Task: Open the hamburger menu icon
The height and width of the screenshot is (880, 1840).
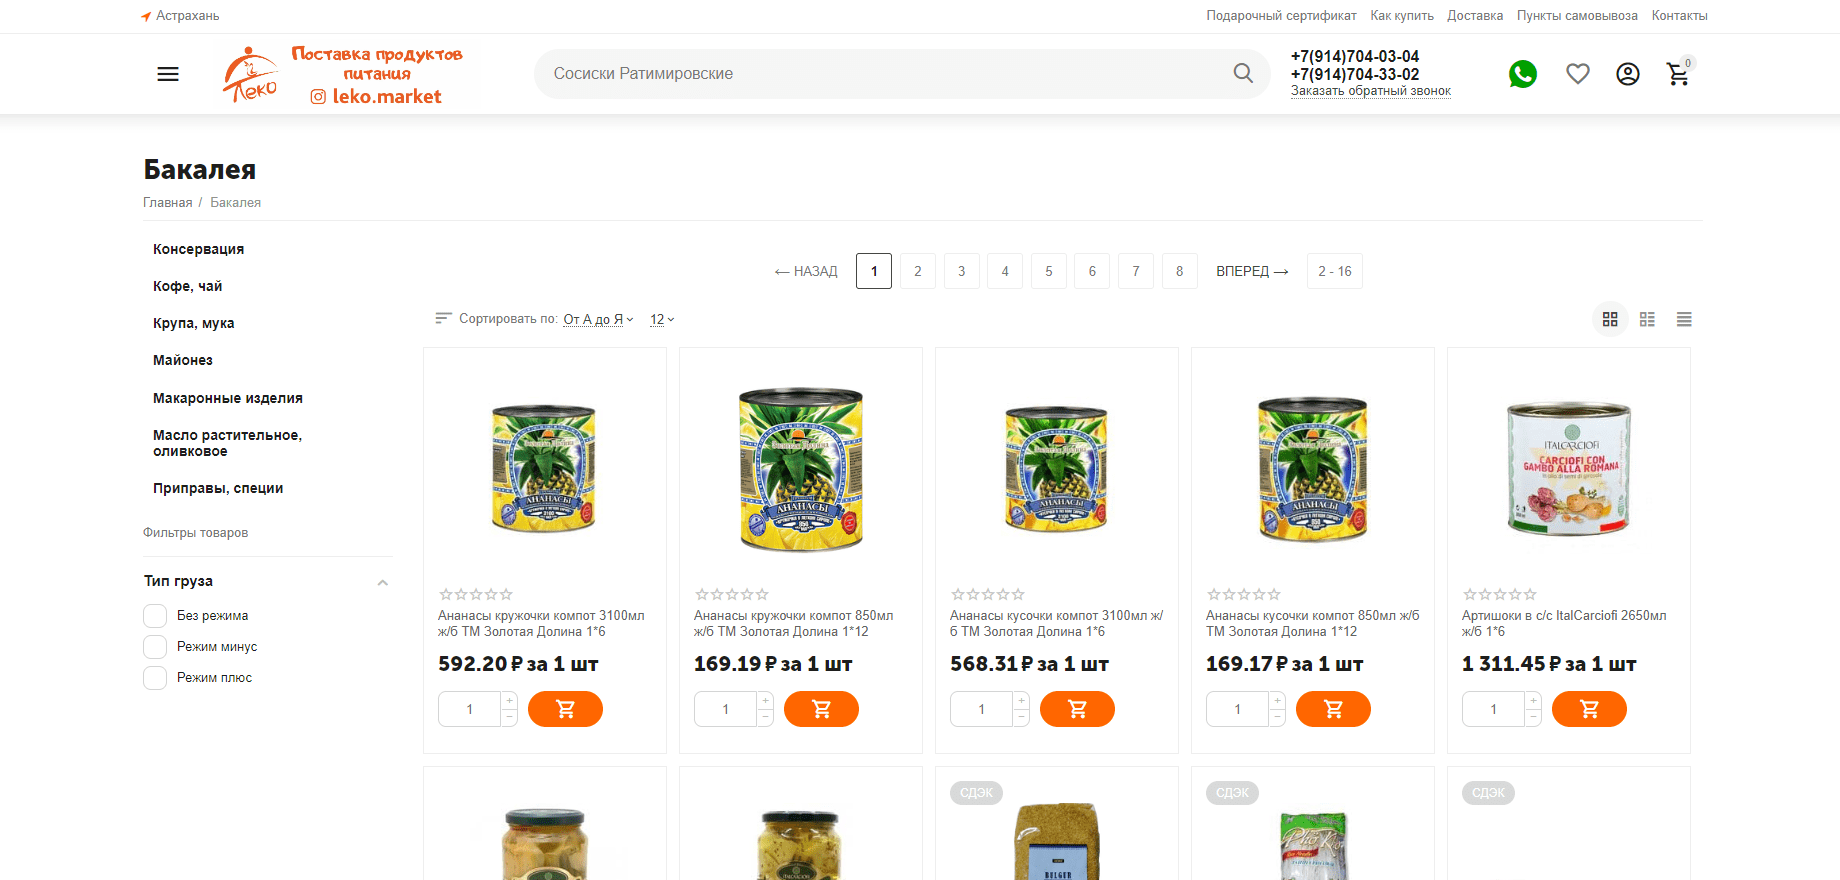Action: (x=168, y=74)
